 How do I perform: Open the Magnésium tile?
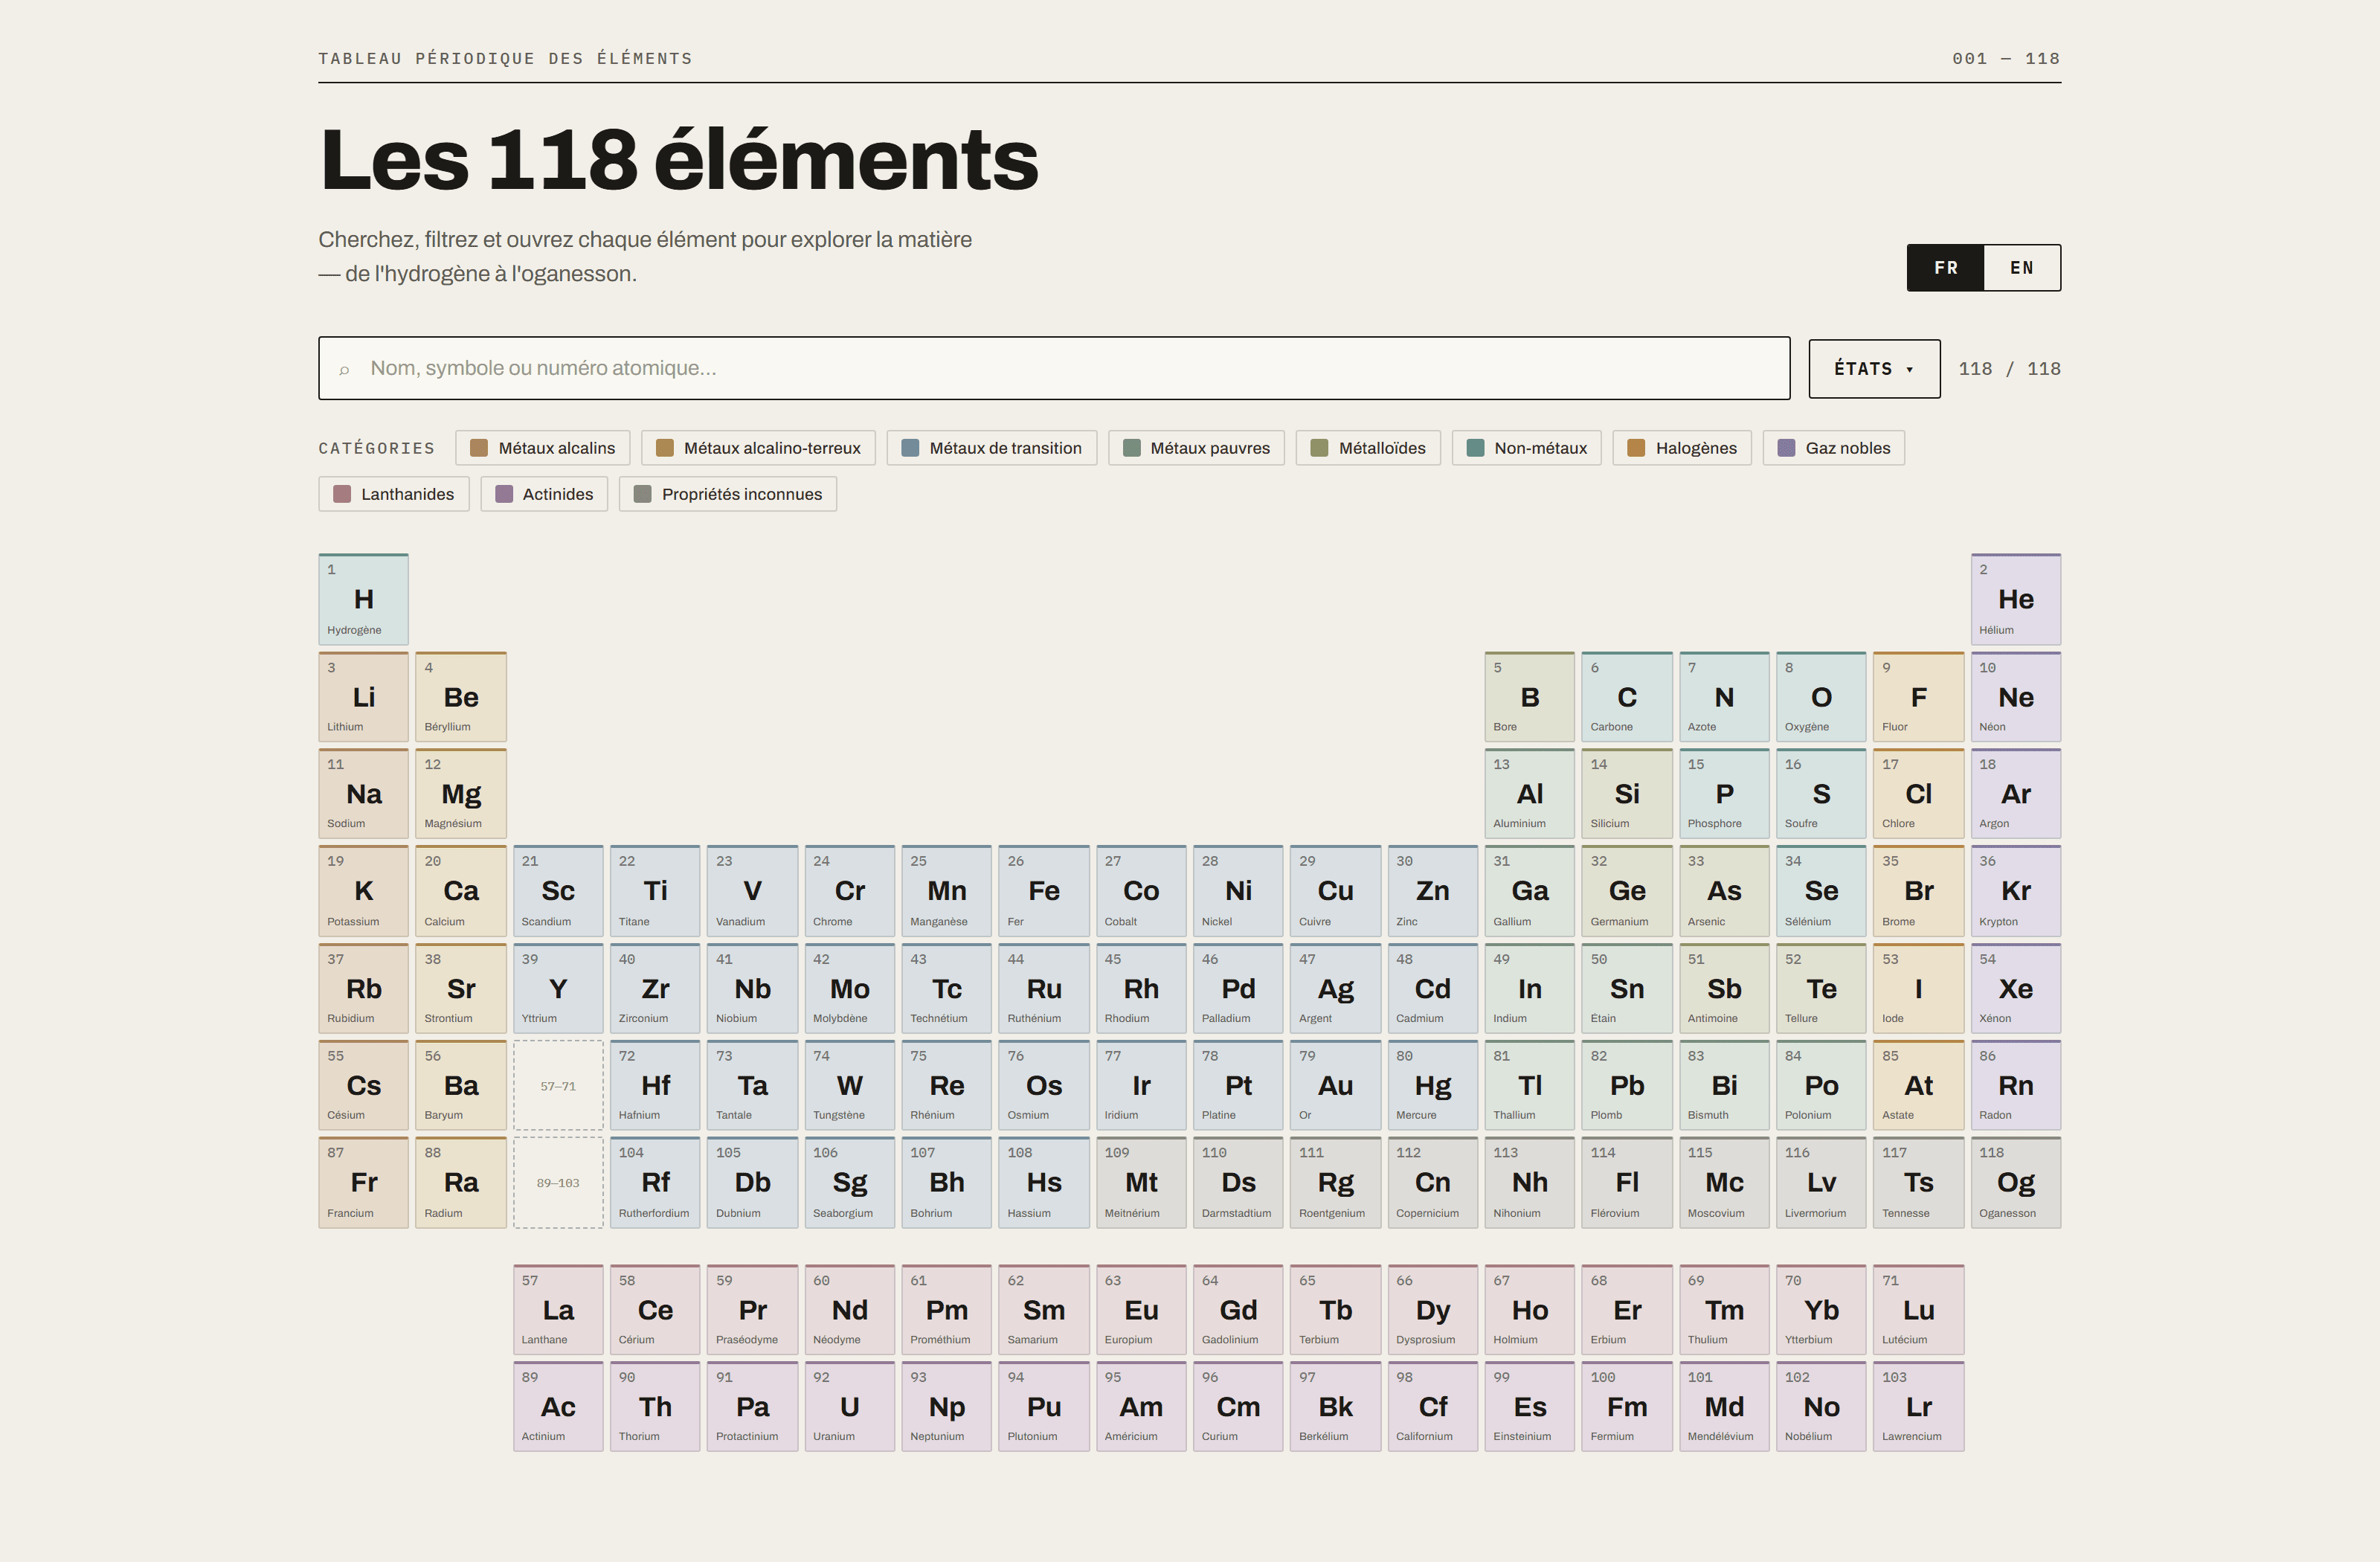[x=461, y=794]
